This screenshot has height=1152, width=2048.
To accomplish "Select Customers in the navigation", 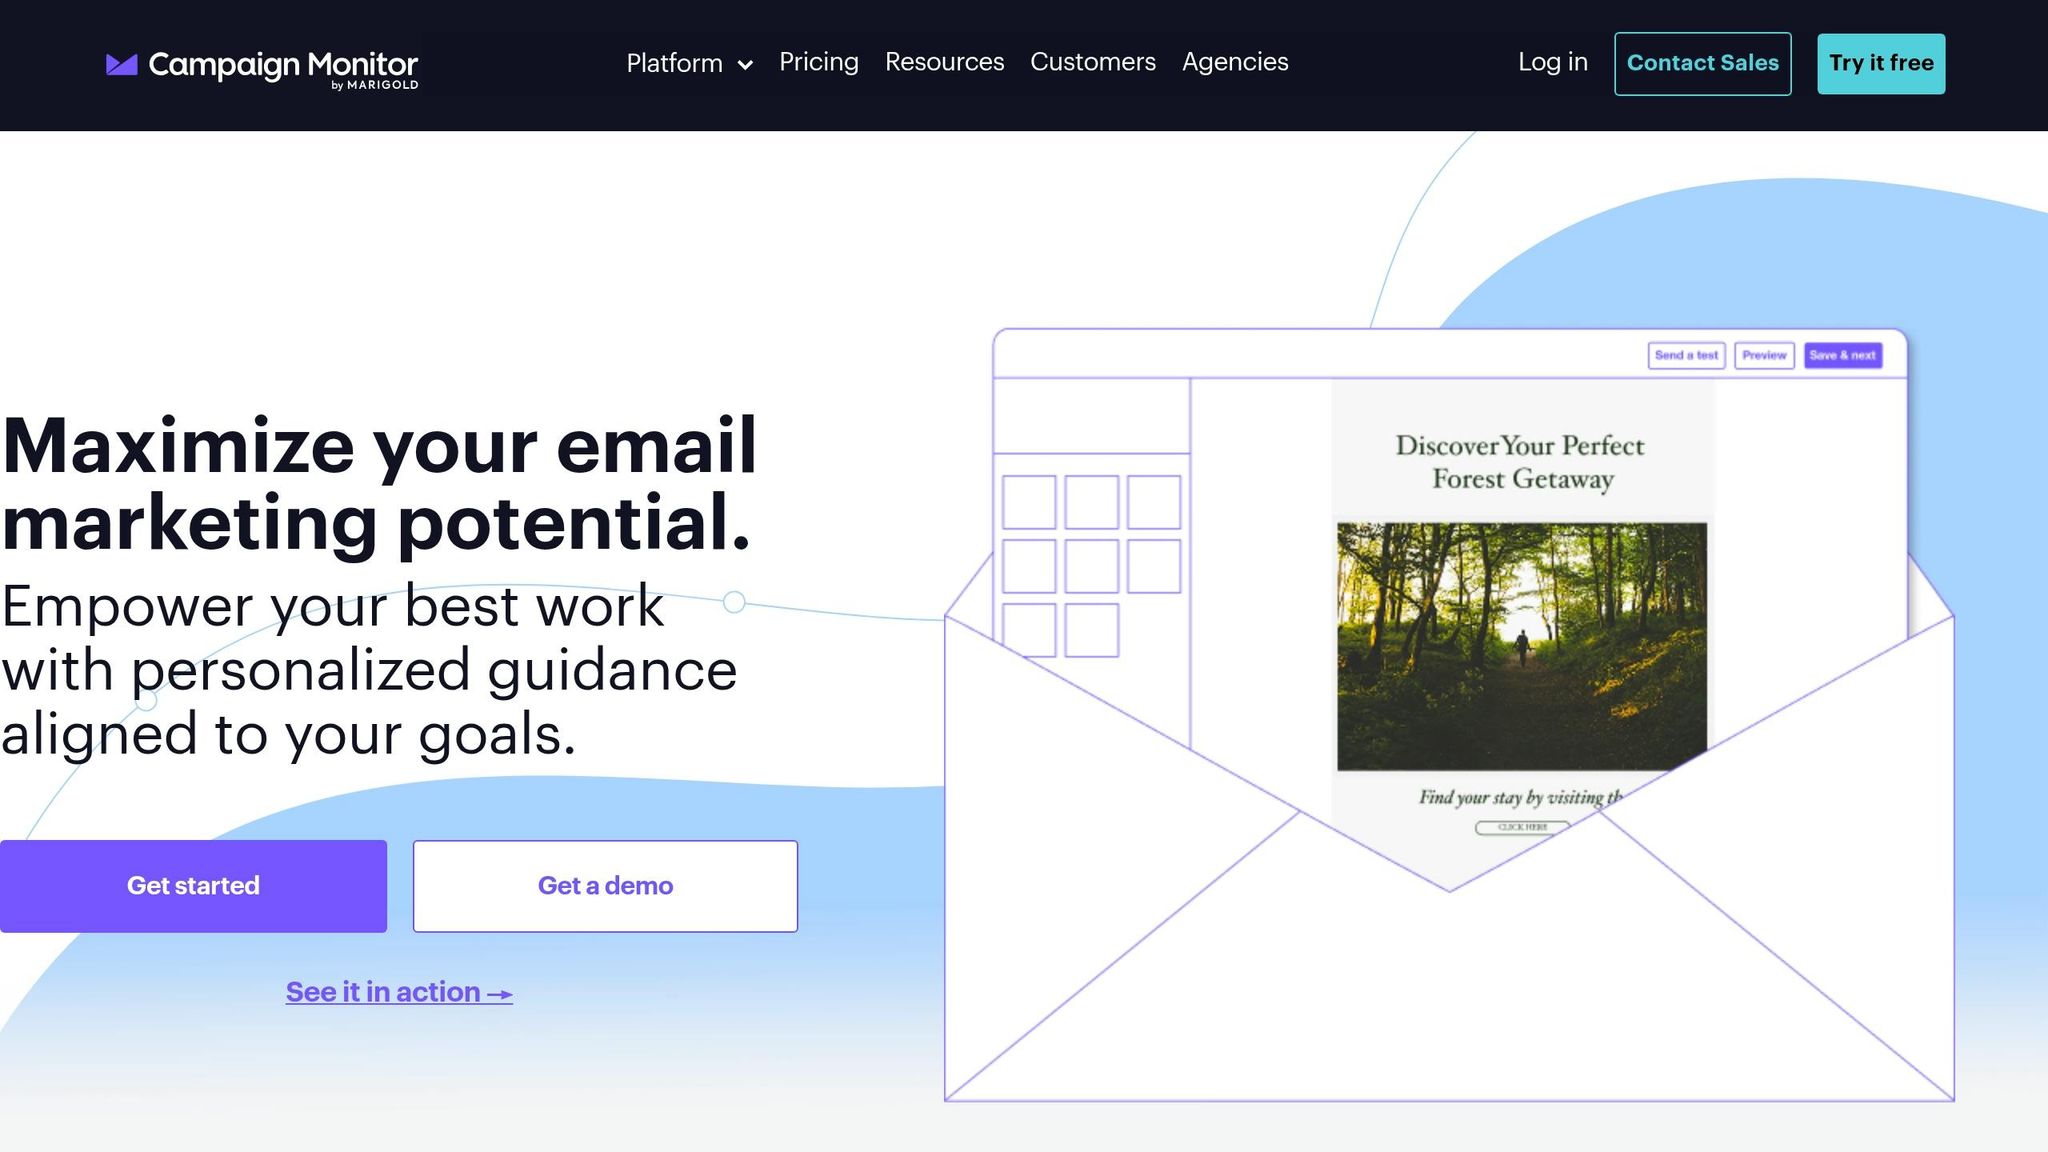I will tap(1092, 62).
